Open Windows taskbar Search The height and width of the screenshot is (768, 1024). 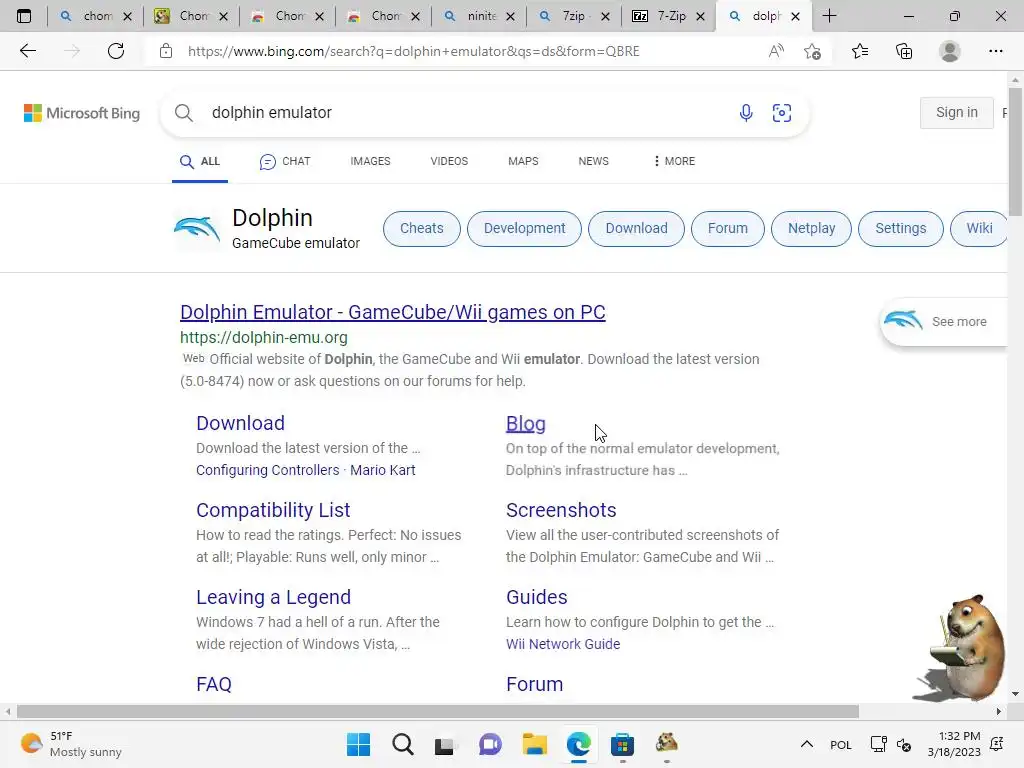pyautogui.click(x=402, y=744)
